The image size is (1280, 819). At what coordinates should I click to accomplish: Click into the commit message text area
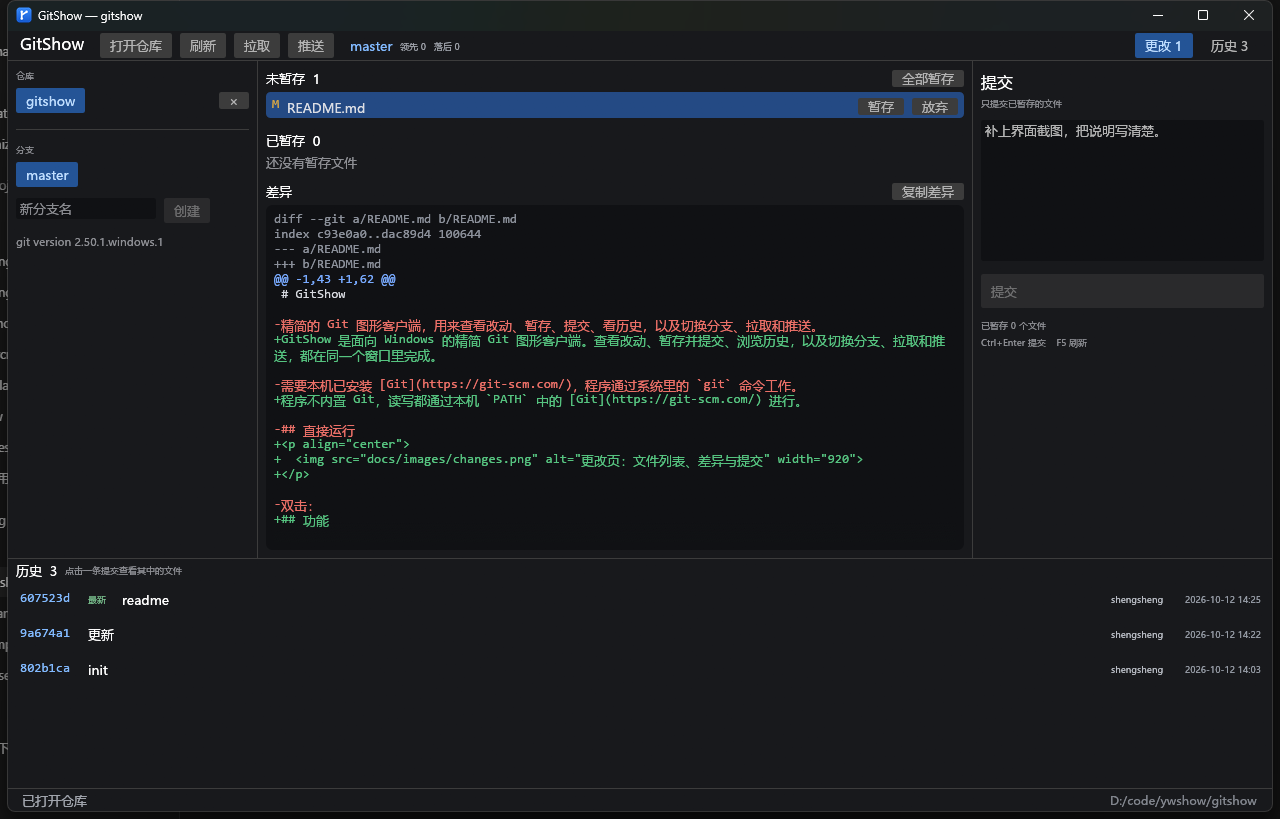(1122, 190)
